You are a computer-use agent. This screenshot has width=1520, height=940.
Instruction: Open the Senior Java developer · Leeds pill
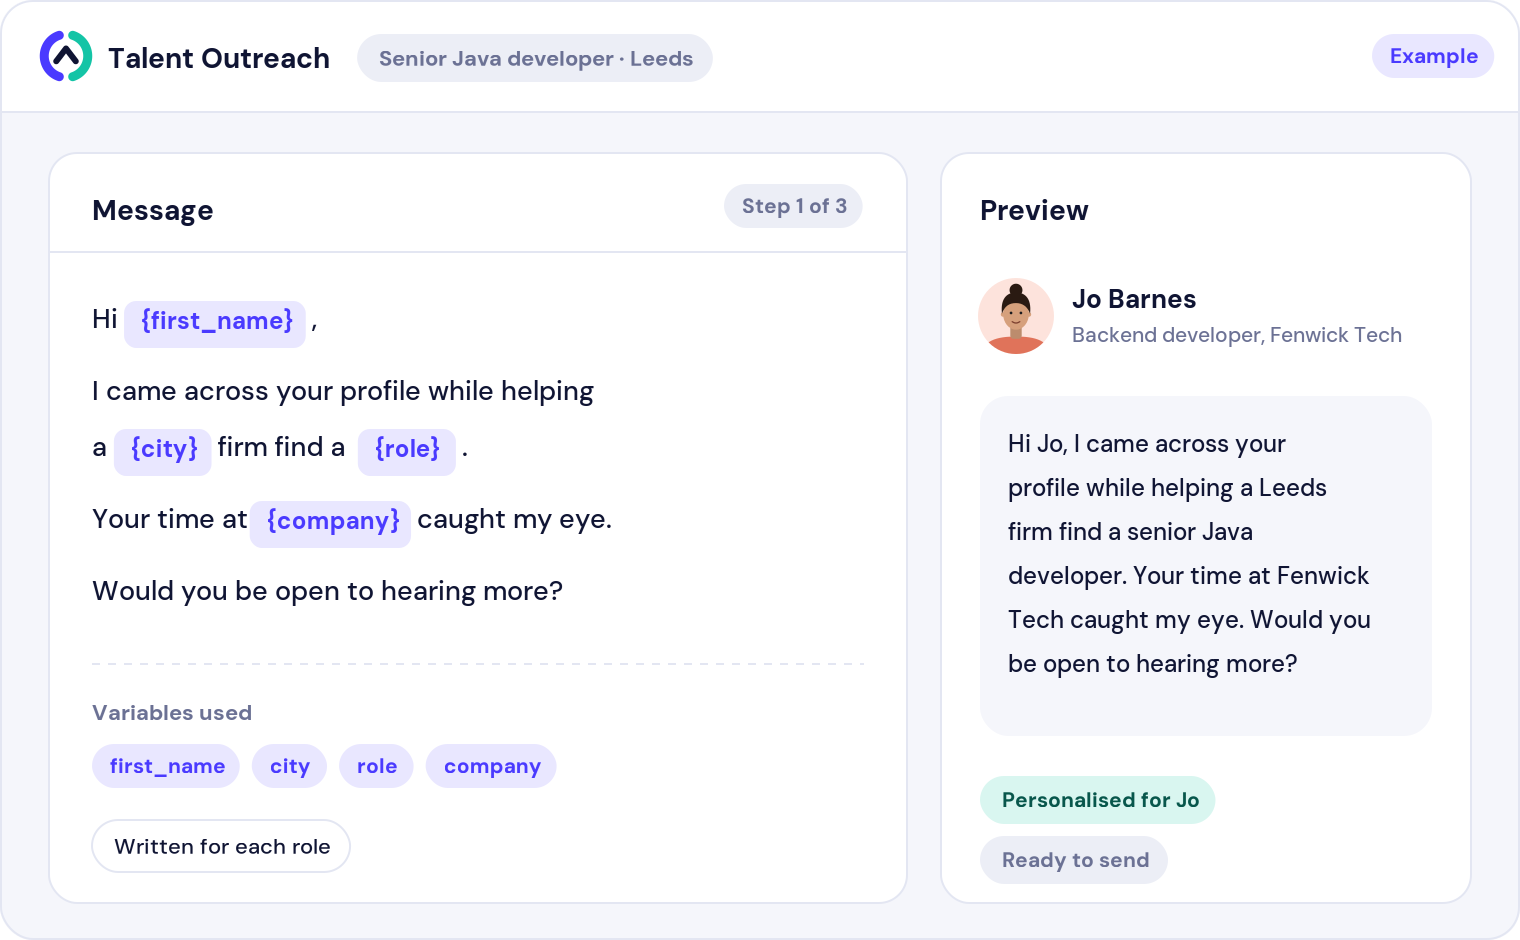pyautogui.click(x=535, y=58)
